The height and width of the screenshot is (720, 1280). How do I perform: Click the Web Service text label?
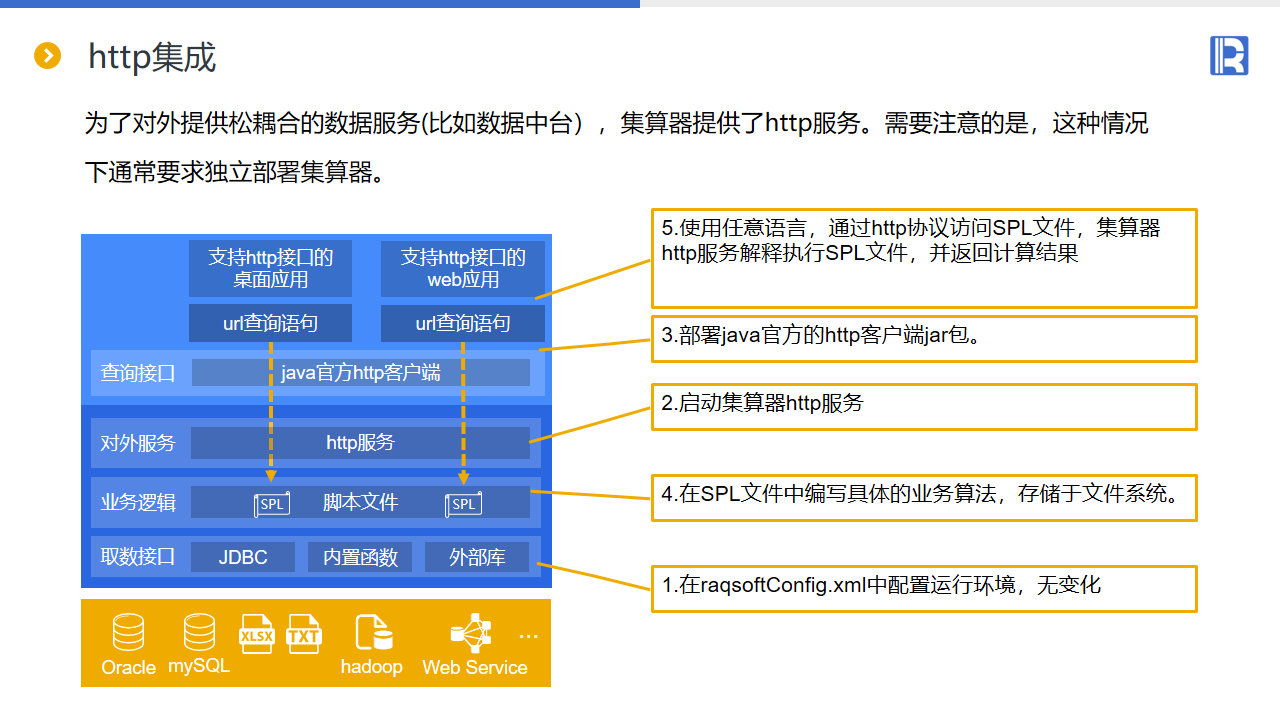474,667
